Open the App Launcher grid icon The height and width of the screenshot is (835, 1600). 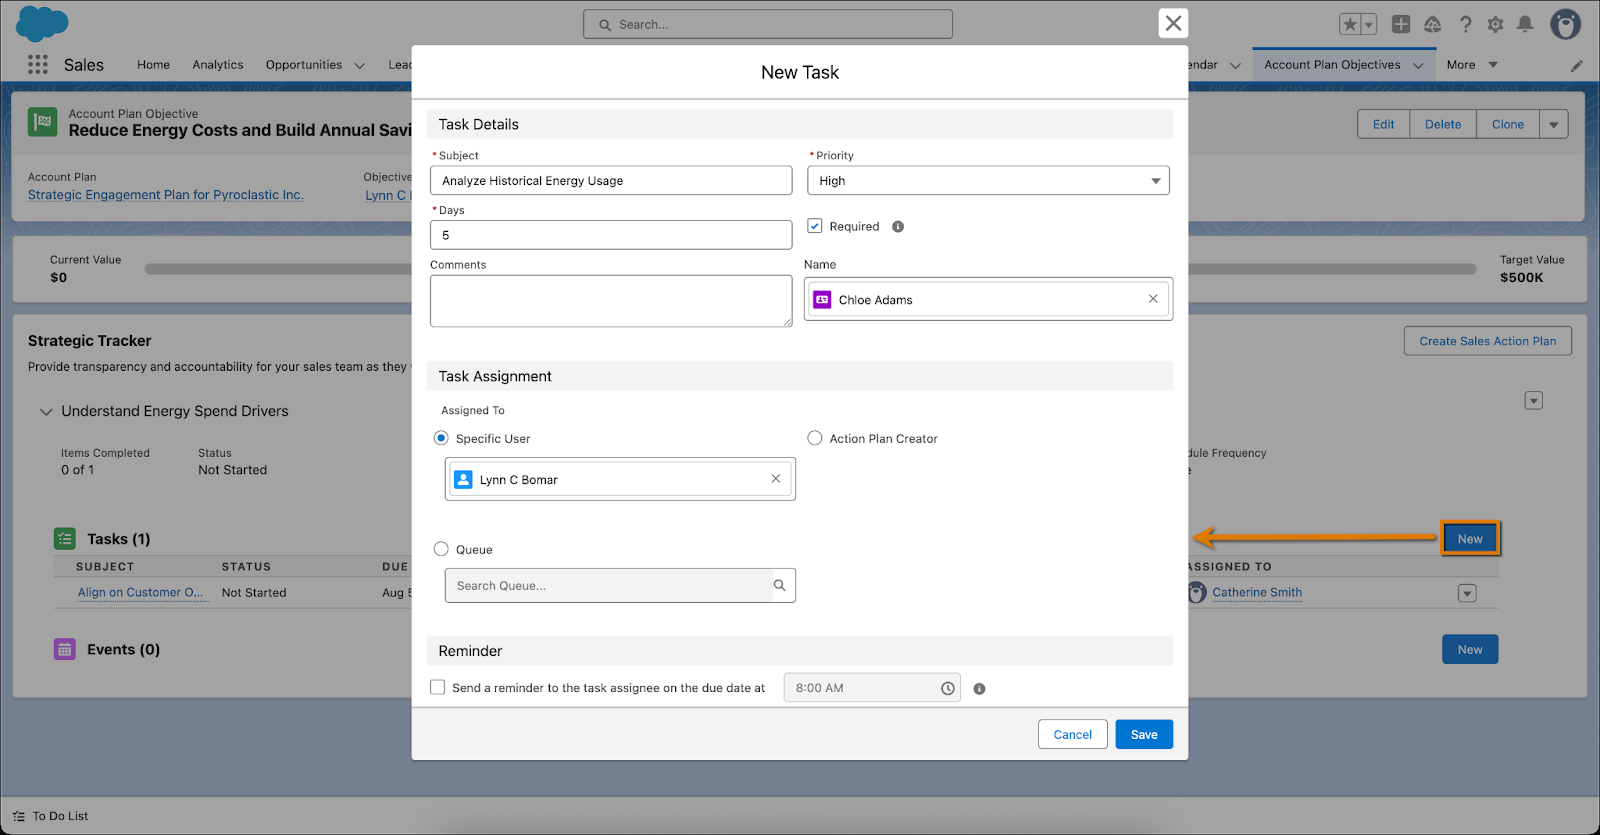point(38,64)
